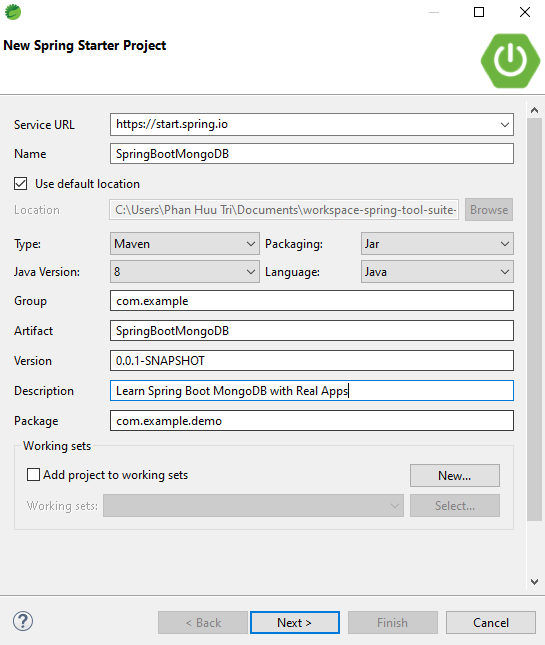Viewport: 545px width, 645px height.
Task: Click the Cancel button
Action: pyautogui.click(x=491, y=622)
